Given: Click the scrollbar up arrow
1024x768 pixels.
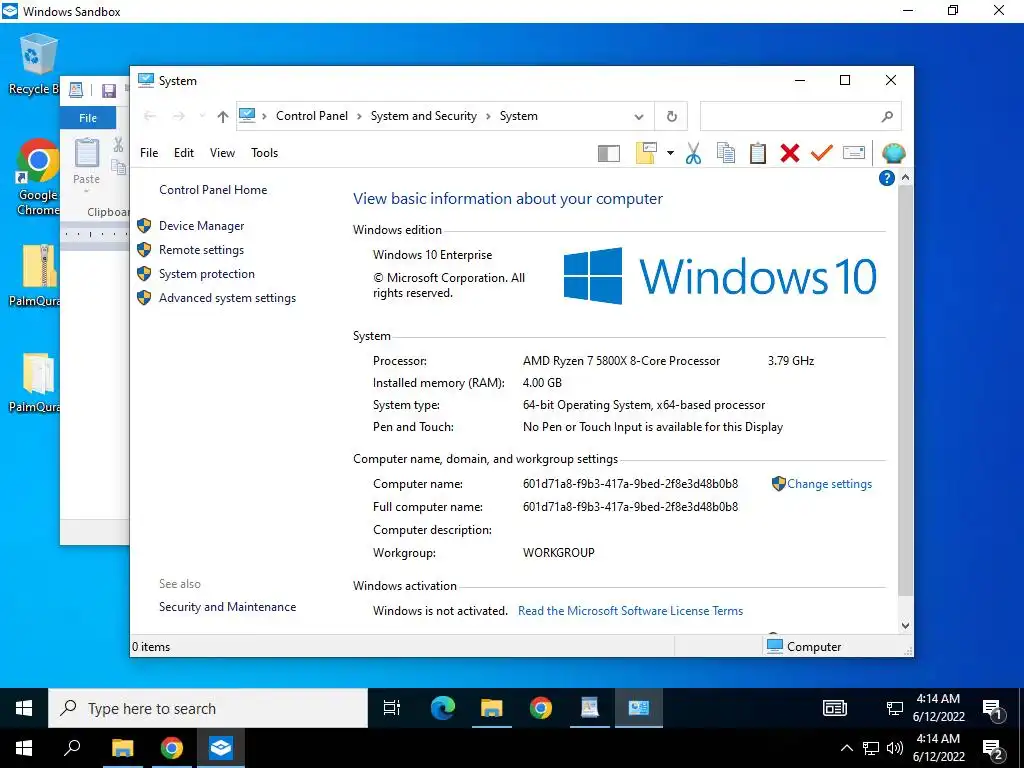Looking at the screenshot, I should tap(905, 177).
